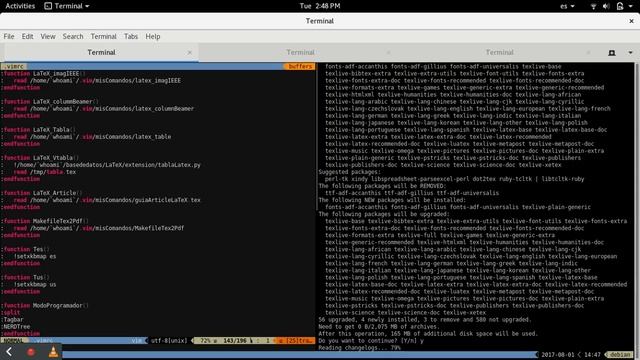
Task: Expand the system menu arrow at top right
Action: pyautogui.click(x=632, y=6)
